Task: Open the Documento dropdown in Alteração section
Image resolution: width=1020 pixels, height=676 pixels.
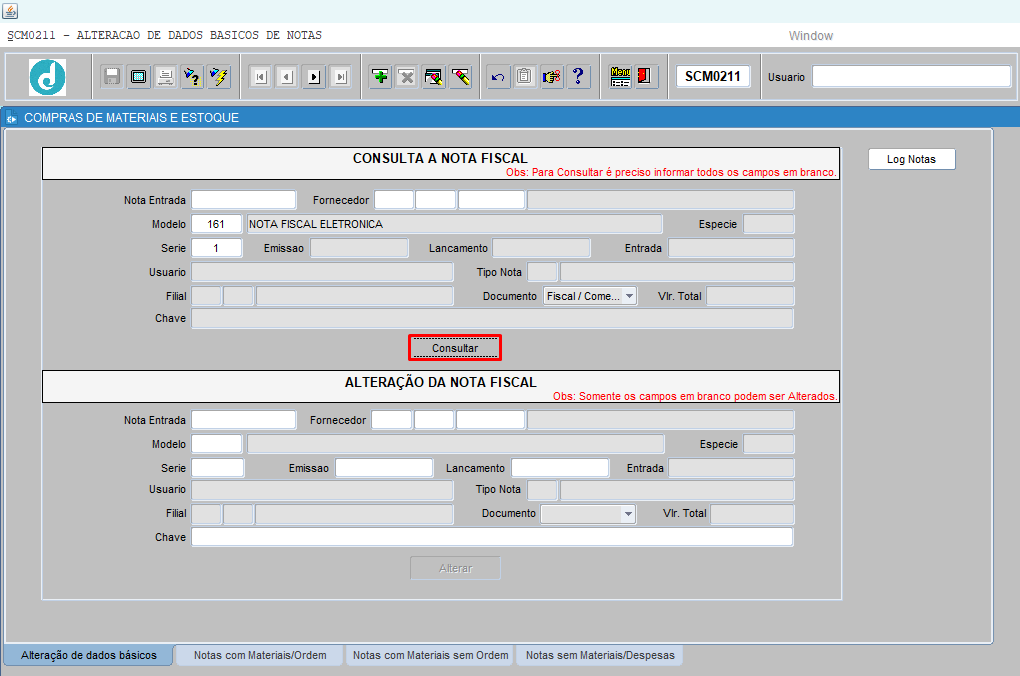Action: pos(628,514)
